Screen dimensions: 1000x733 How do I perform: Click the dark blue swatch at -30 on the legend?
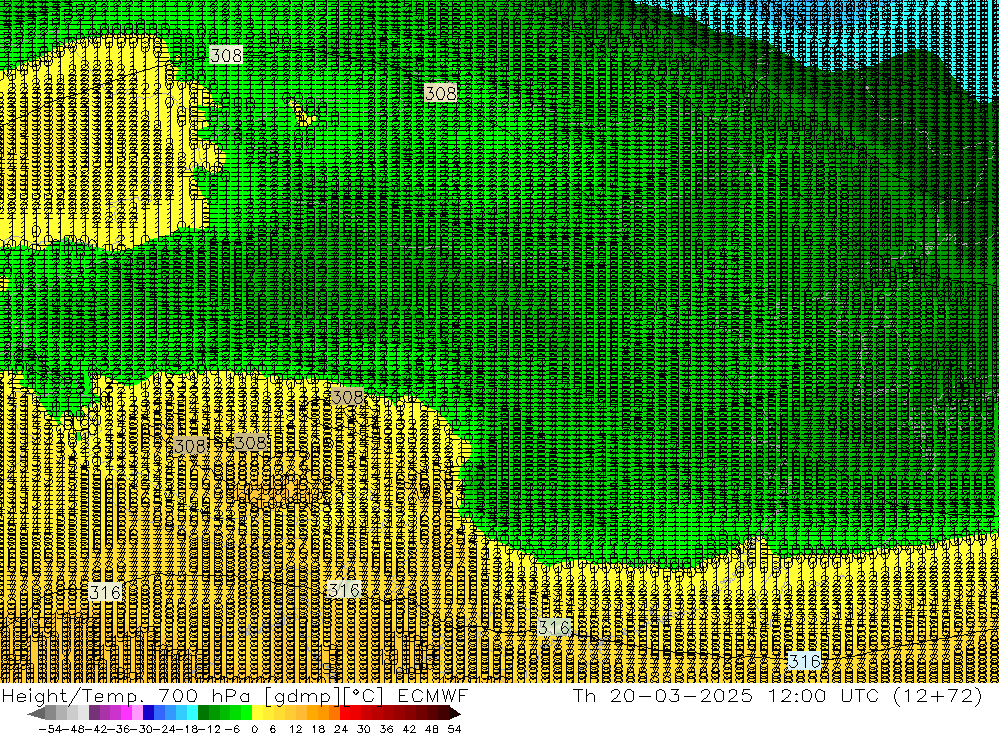(x=148, y=713)
